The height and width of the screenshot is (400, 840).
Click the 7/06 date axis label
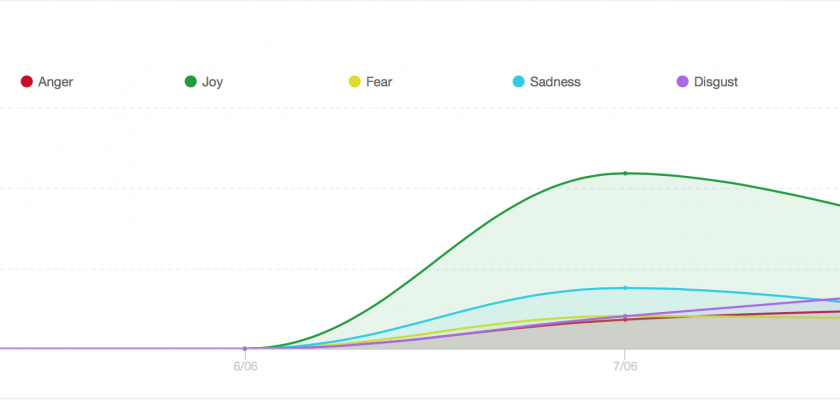tap(625, 367)
